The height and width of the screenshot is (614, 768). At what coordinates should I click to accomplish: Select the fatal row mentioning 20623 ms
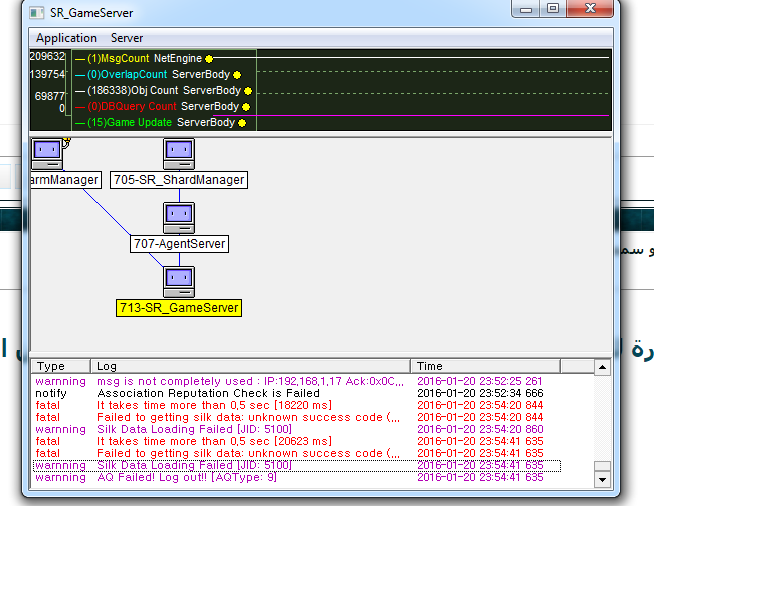click(296, 441)
